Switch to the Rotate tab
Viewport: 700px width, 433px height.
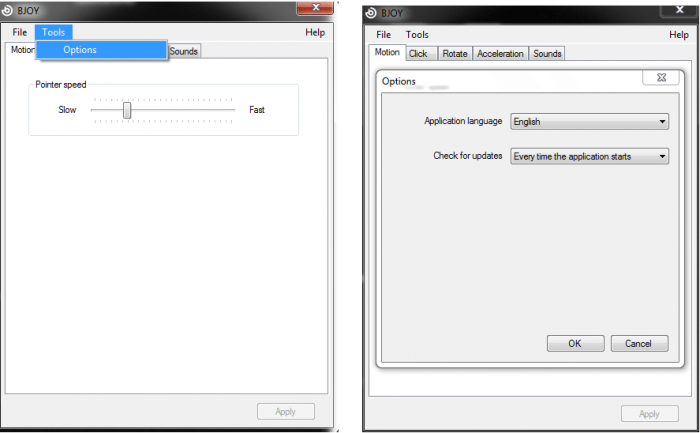pyautogui.click(x=452, y=54)
